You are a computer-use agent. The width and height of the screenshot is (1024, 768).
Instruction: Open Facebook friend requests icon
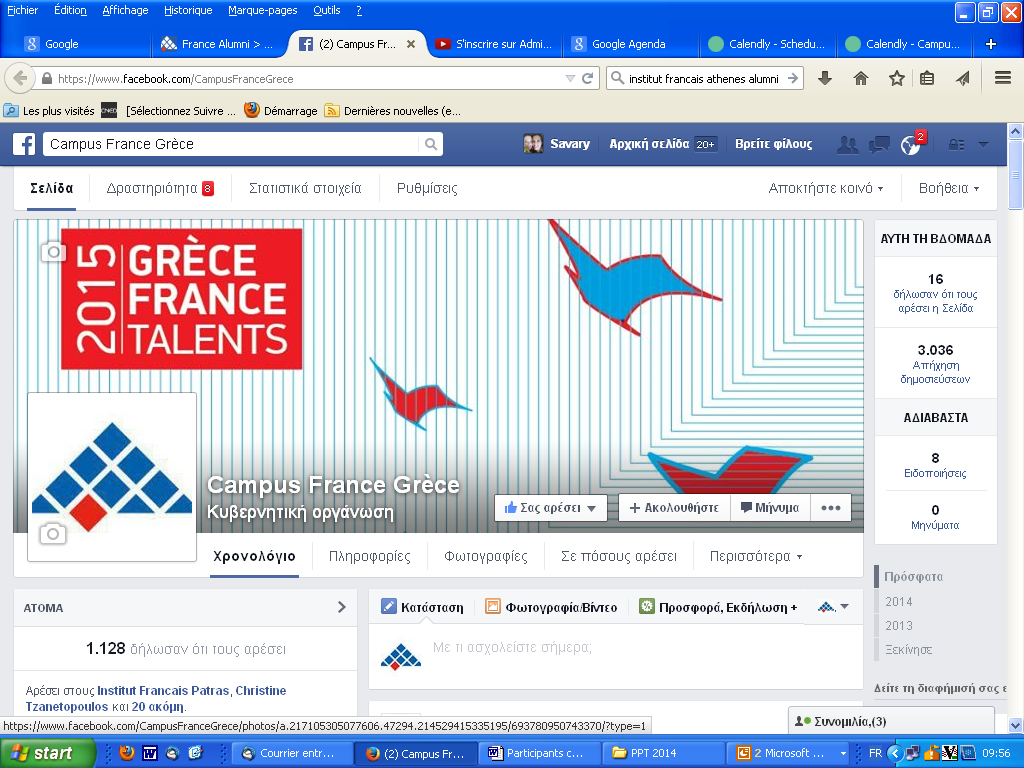[x=848, y=144]
